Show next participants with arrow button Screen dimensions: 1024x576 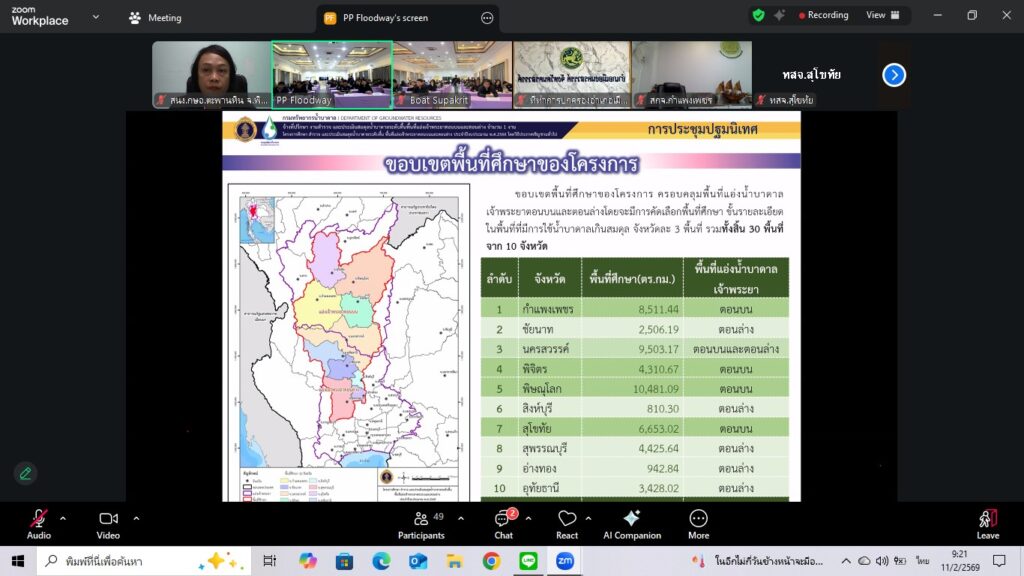click(894, 75)
